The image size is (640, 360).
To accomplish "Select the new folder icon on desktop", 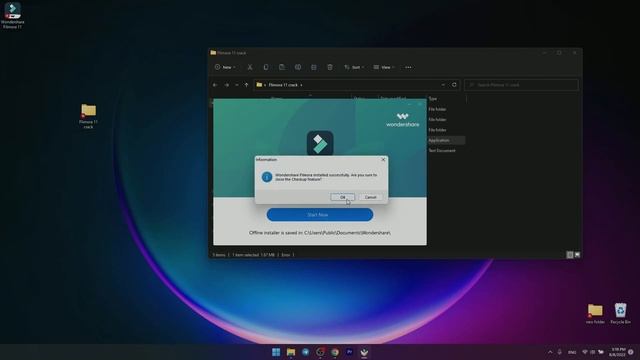I will (595, 313).
